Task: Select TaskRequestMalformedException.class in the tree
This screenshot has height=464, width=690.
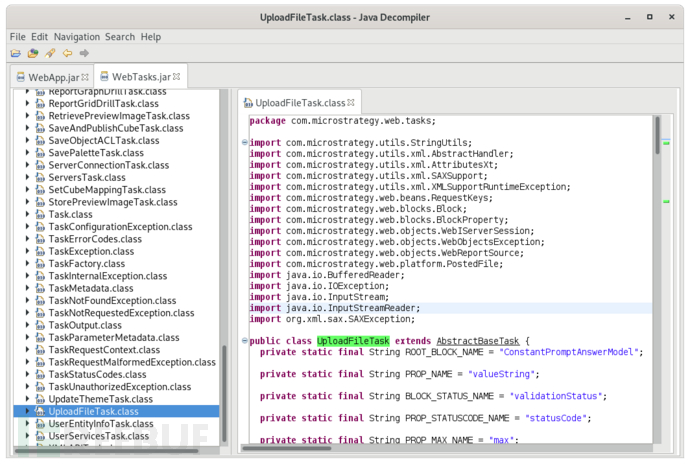Action: pyautogui.click(x=132, y=362)
